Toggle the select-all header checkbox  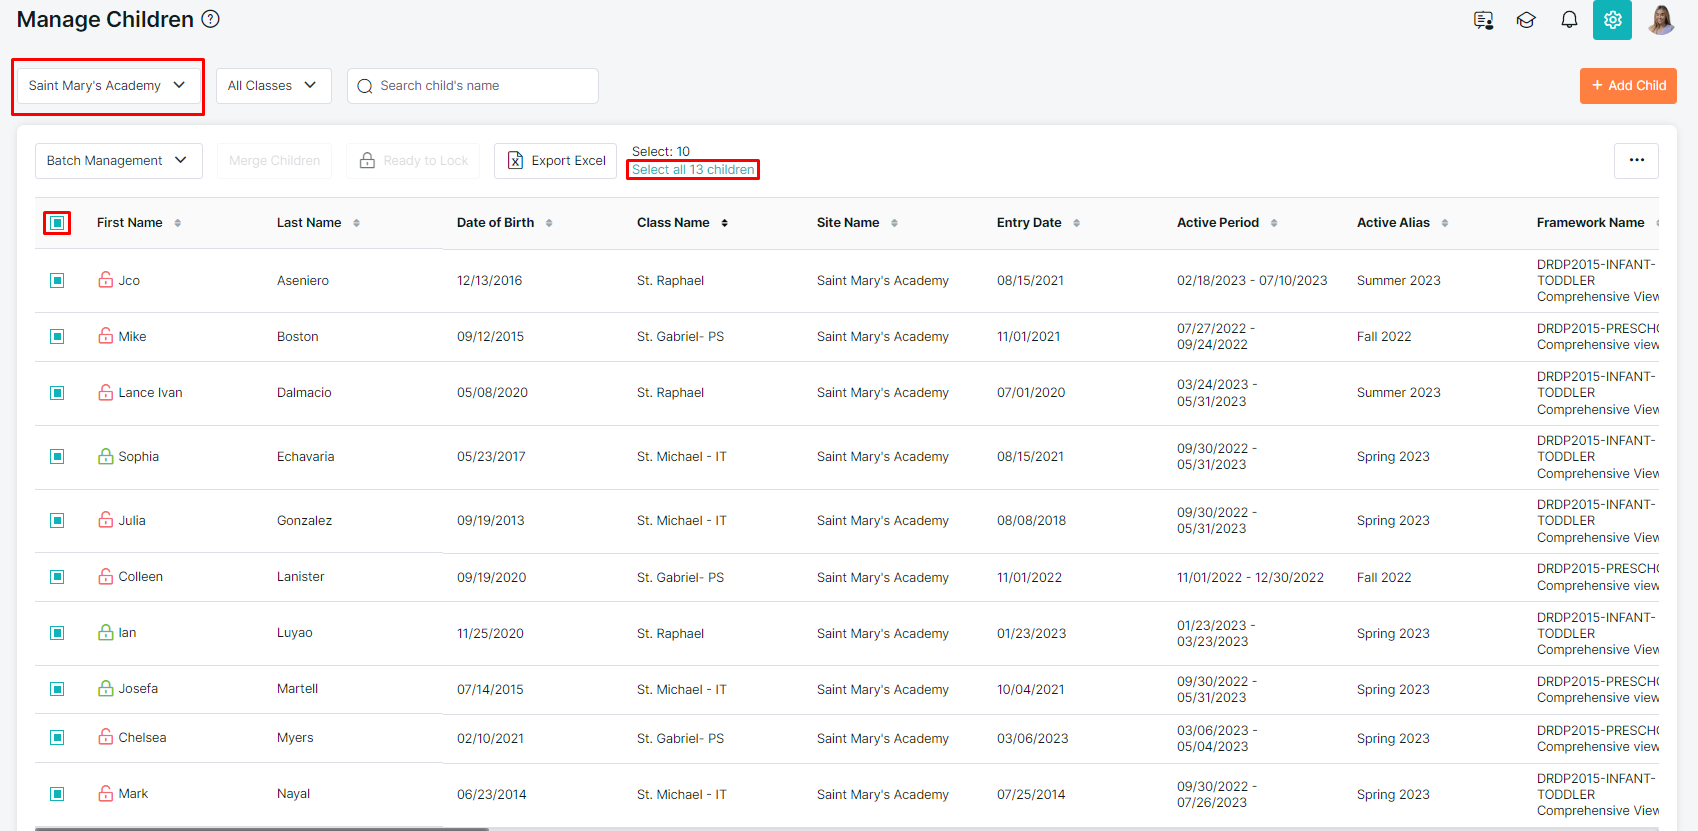tap(57, 223)
